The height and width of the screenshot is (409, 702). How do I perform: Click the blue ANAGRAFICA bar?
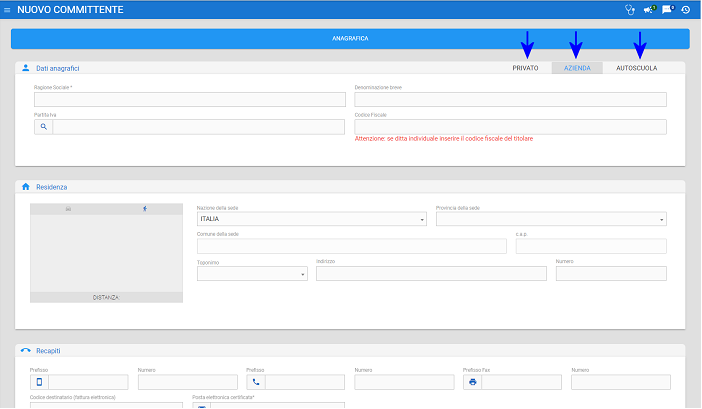[x=350, y=39]
